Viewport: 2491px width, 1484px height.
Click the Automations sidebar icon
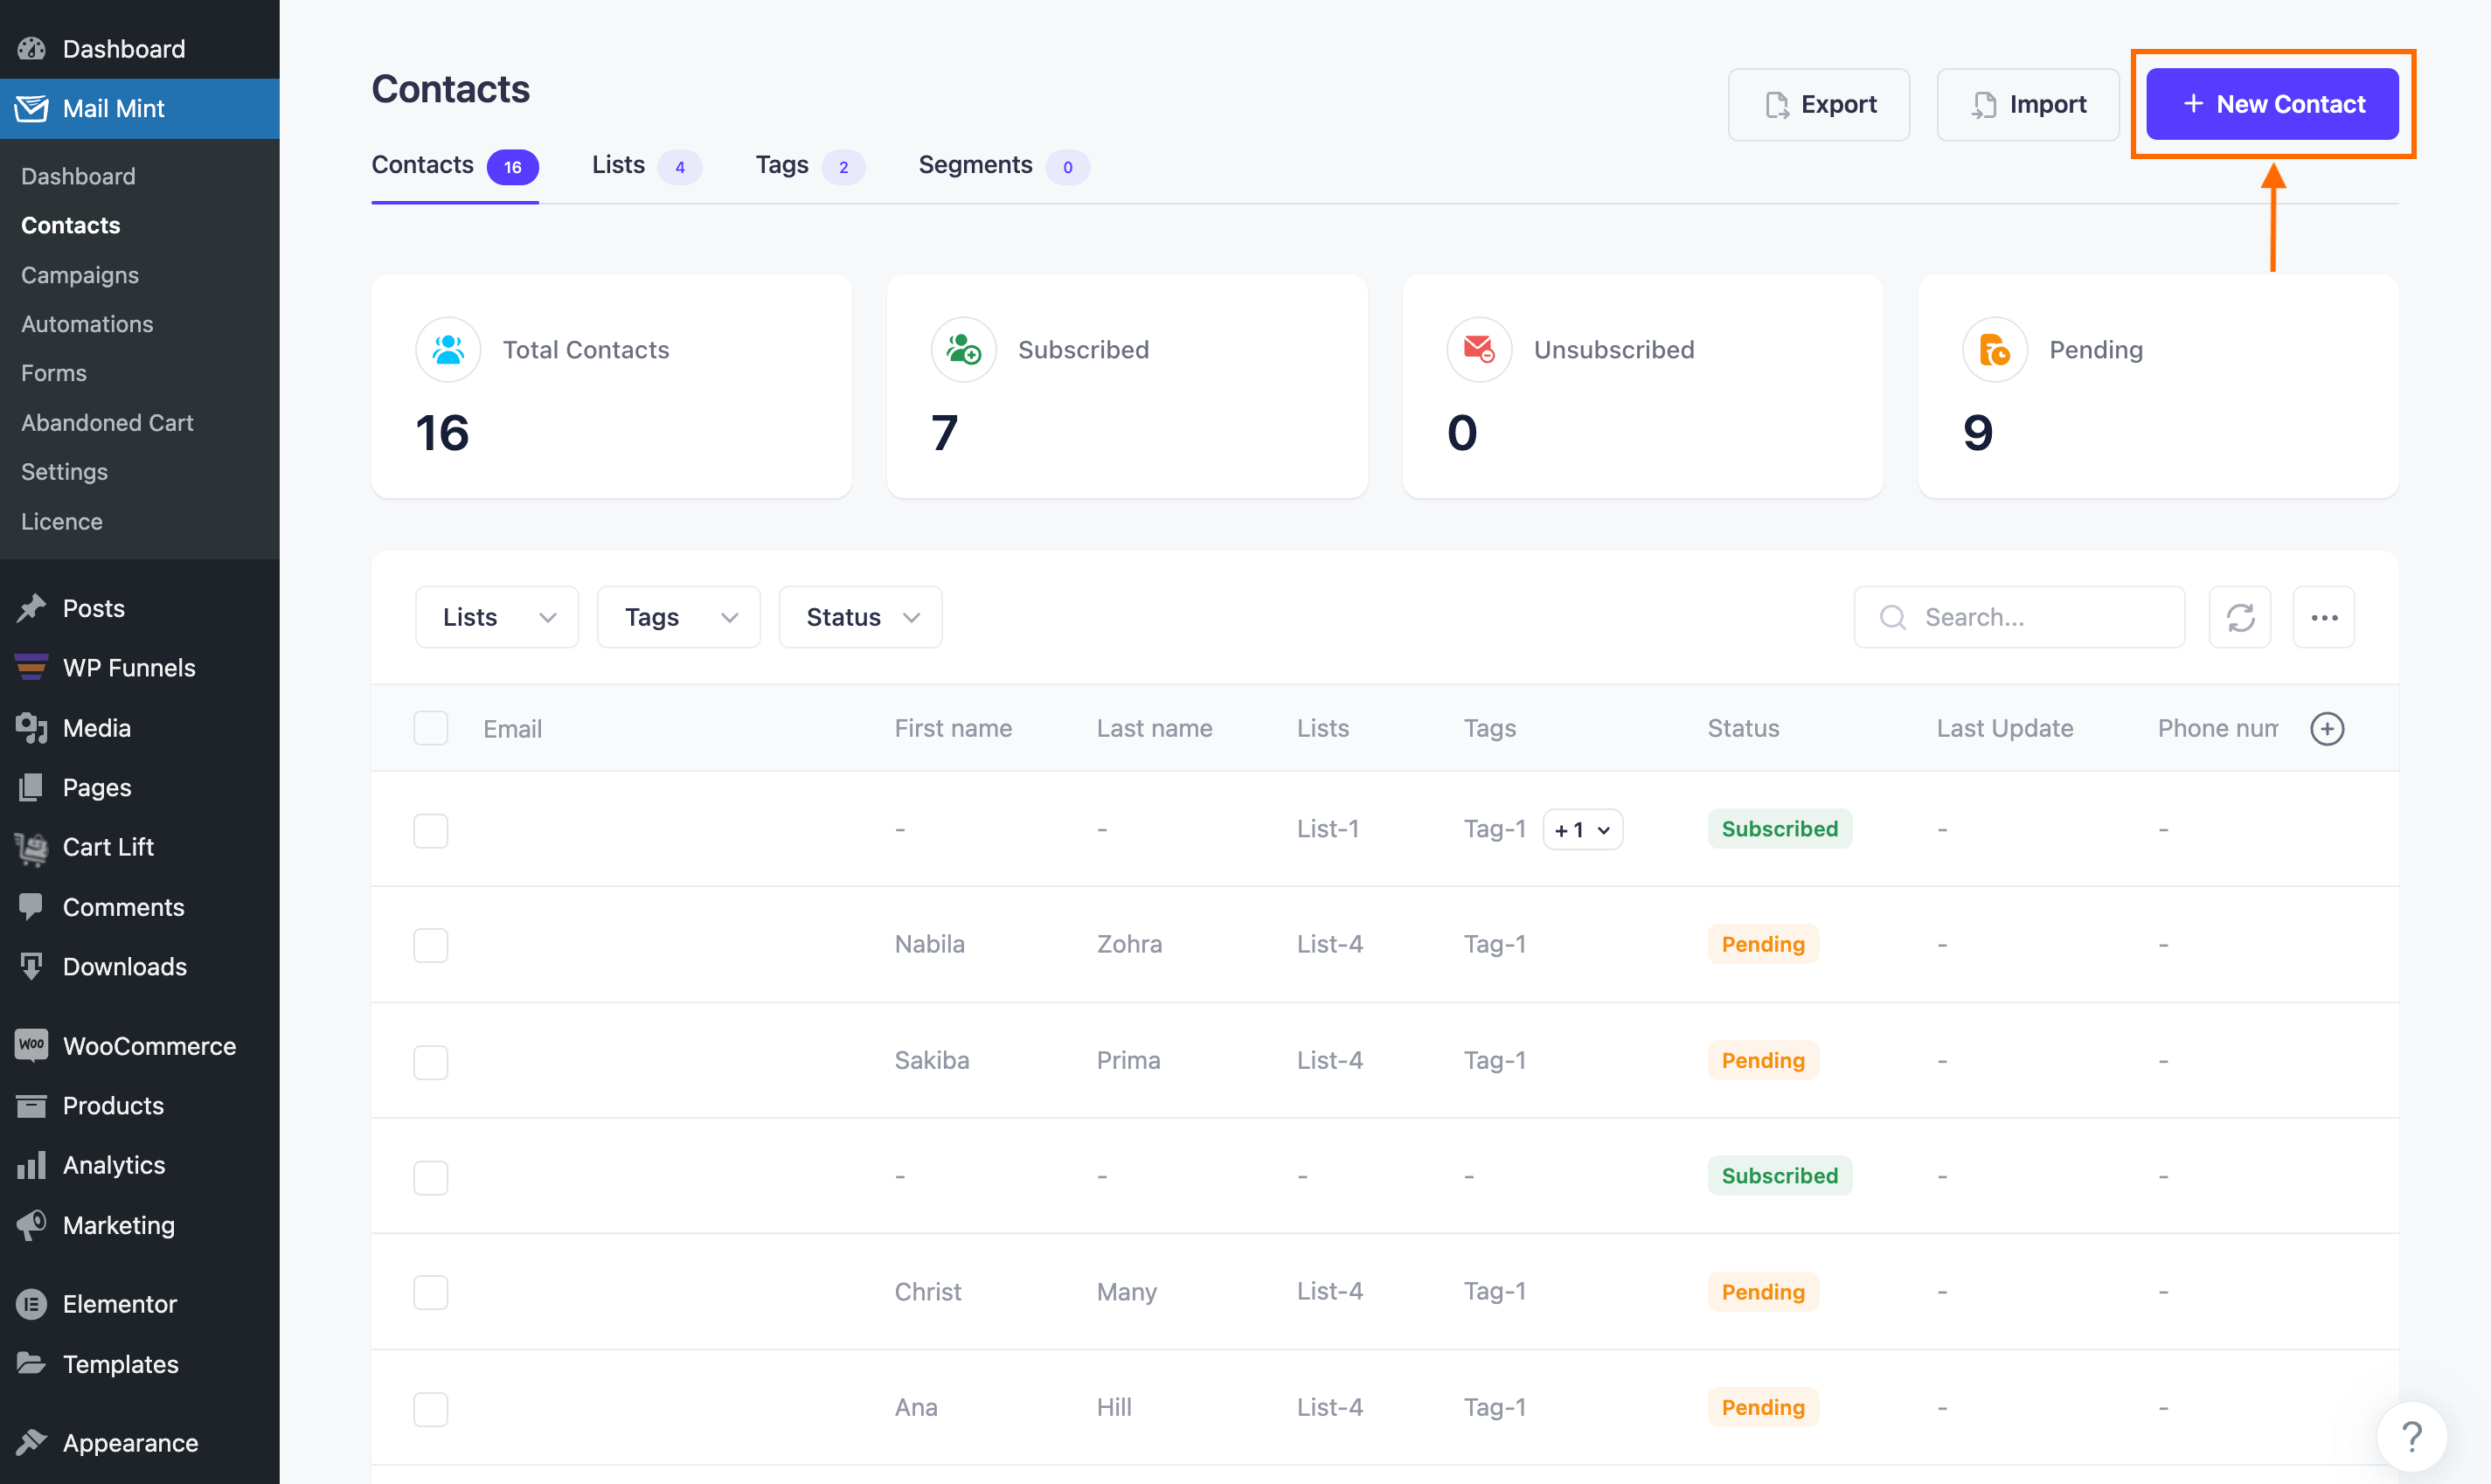click(87, 323)
